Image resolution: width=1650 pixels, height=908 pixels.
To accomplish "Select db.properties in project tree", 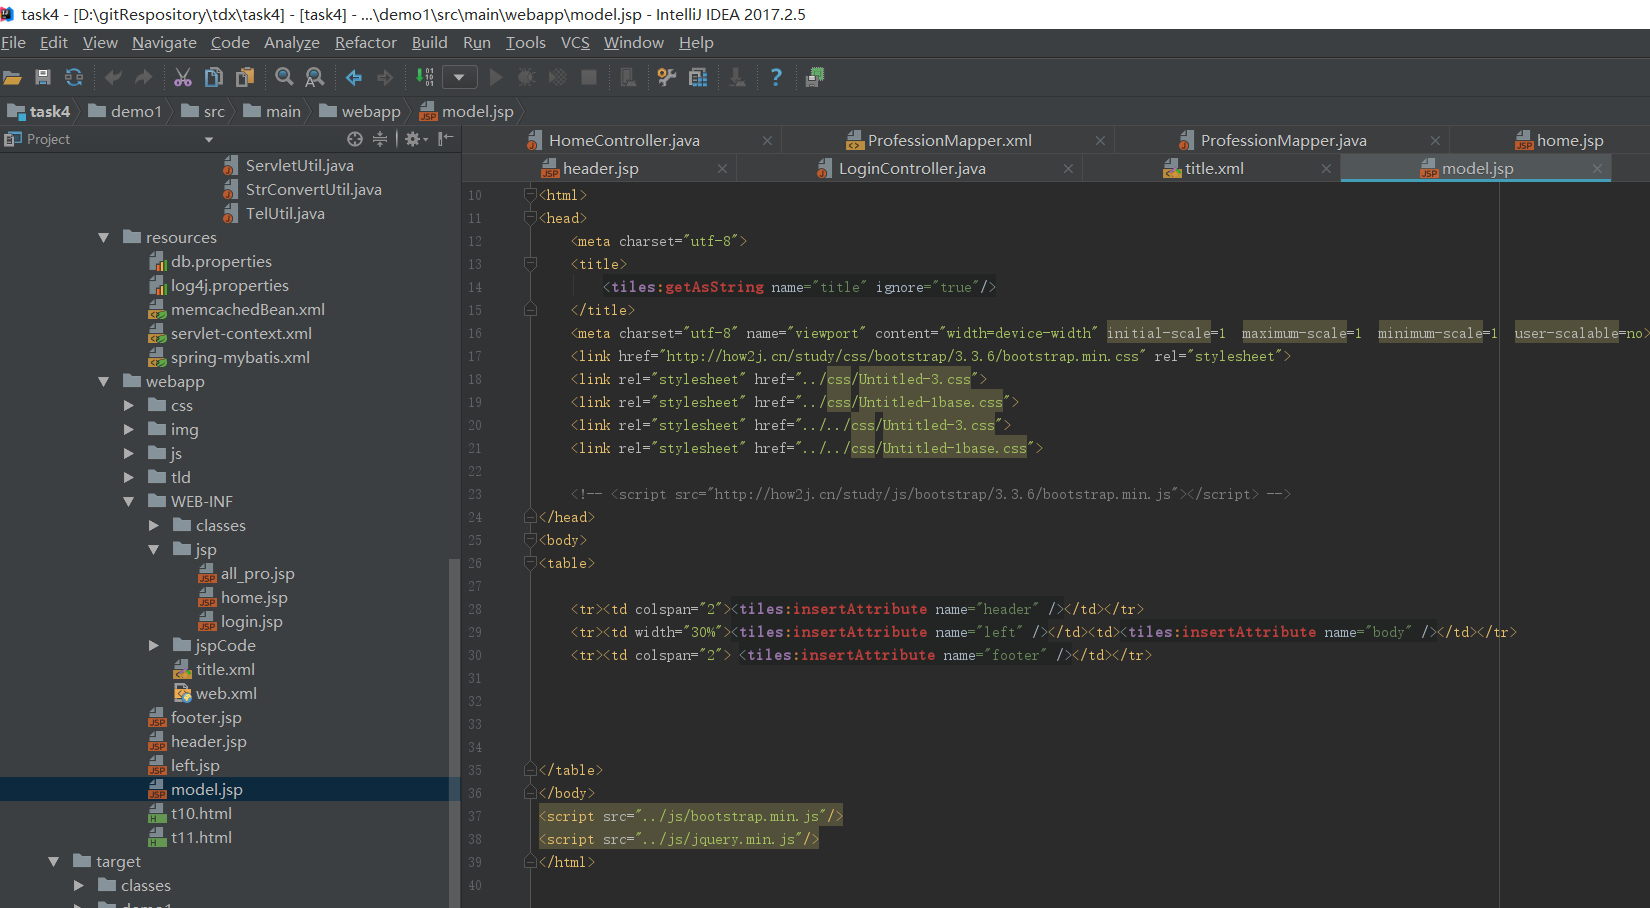I will [221, 261].
